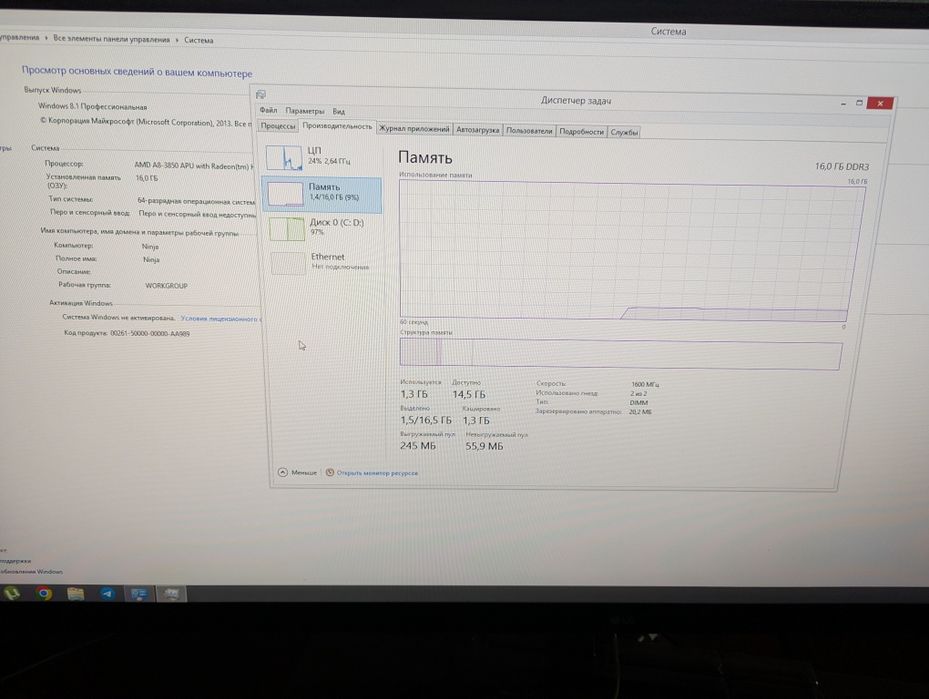The width and height of the screenshot is (929, 699).
Task: Open the Вид menu
Action: point(338,111)
